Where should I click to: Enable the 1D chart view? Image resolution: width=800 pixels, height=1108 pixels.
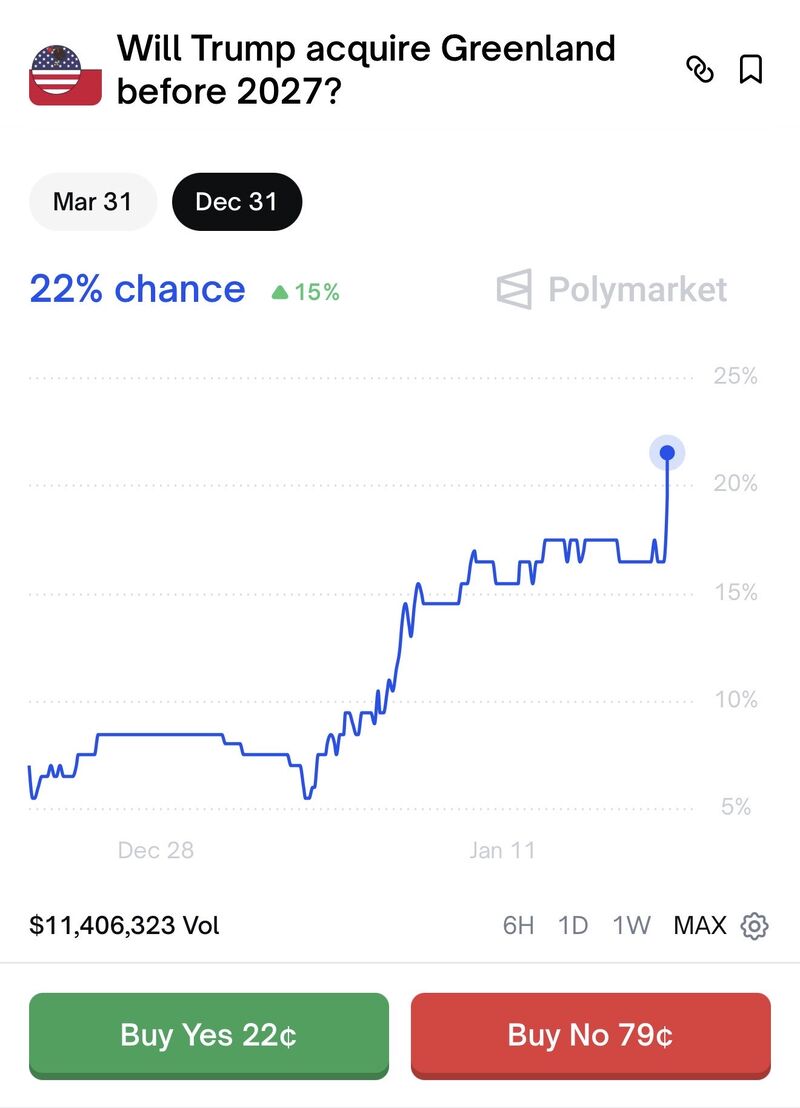click(x=573, y=925)
